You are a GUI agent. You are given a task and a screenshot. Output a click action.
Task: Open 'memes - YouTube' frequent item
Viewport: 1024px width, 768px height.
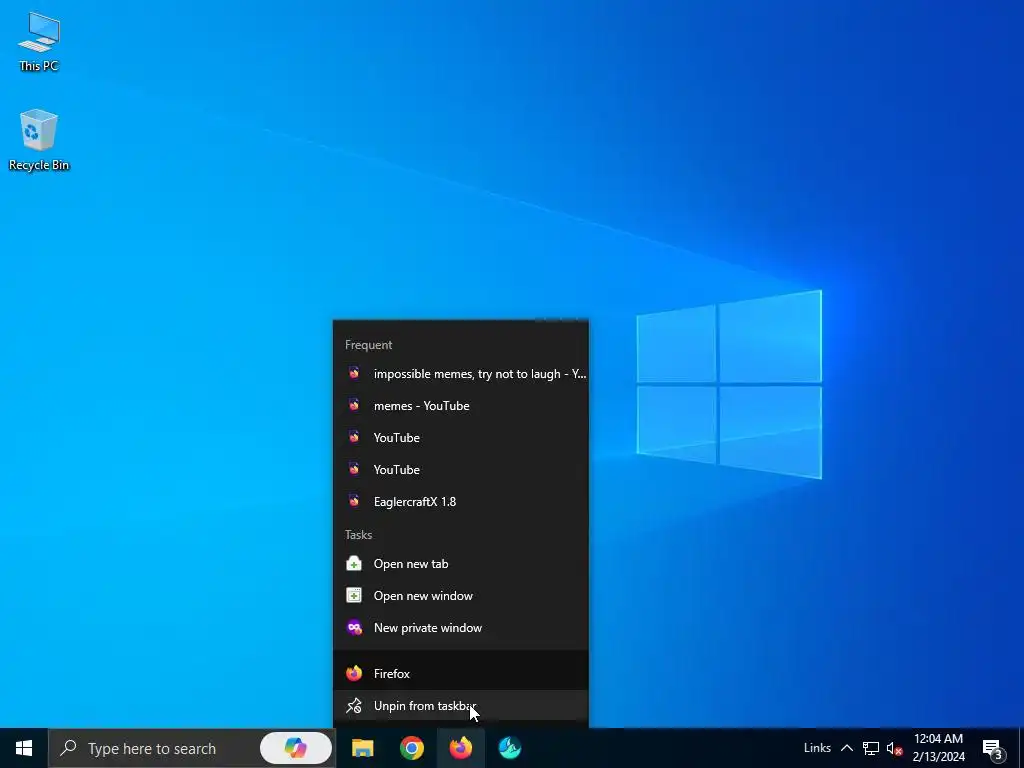460,406
